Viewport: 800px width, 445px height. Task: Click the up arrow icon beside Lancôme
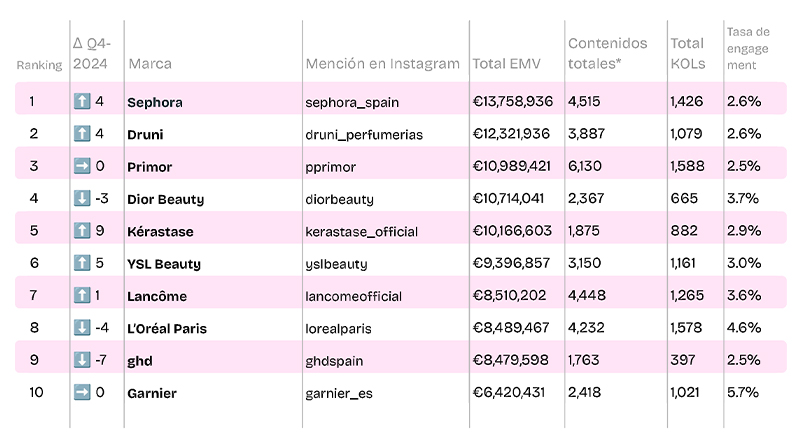coord(82,296)
